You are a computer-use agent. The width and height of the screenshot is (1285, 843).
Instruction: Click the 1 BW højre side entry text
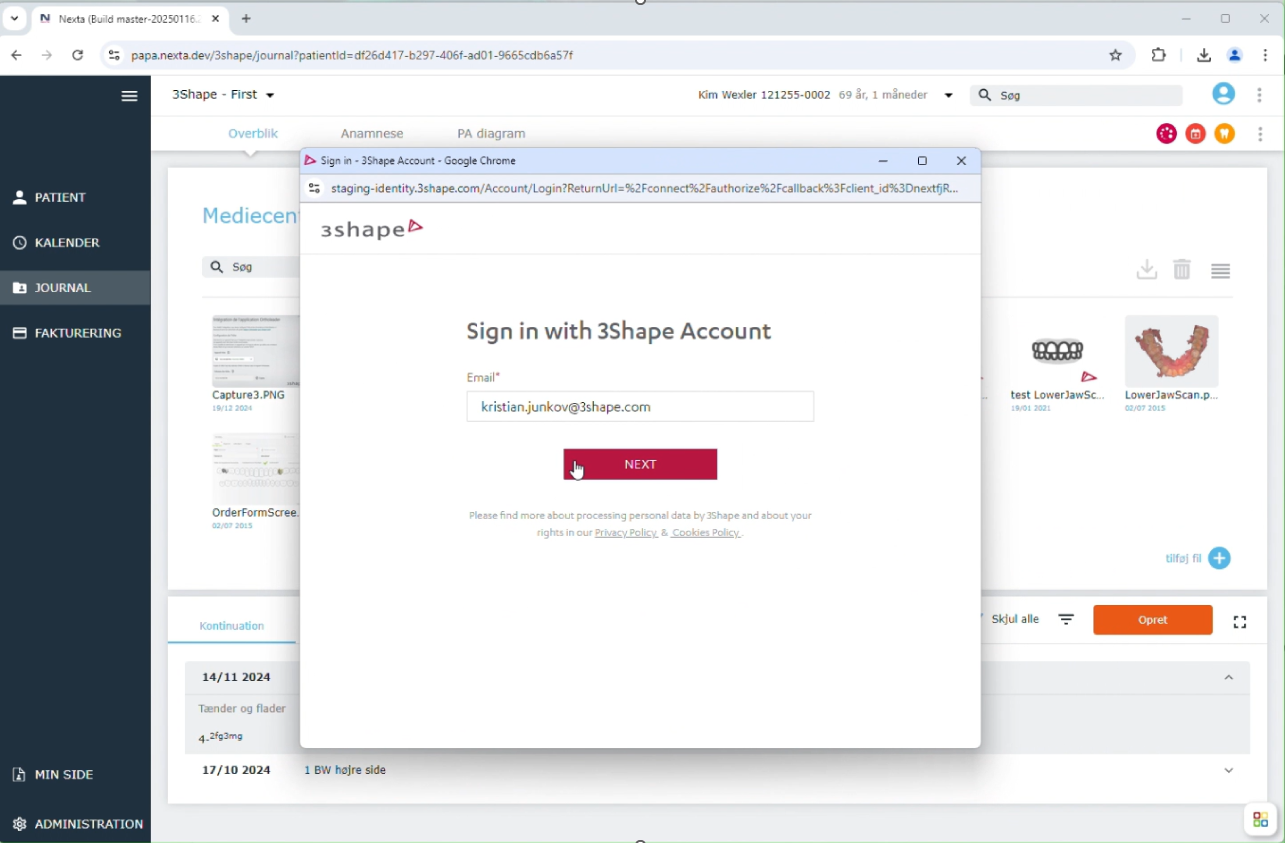[345, 770]
